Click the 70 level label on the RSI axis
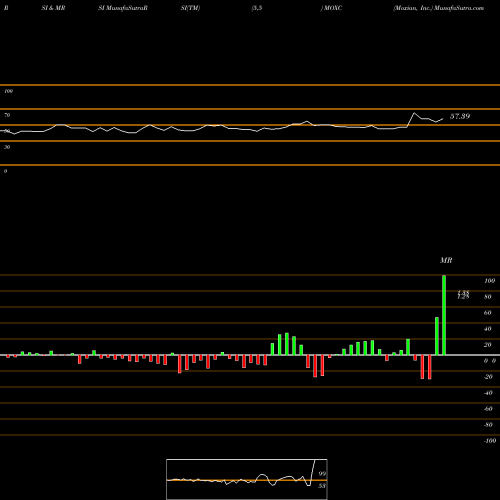Viewport: 500px width, 500px height. coord(7,115)
